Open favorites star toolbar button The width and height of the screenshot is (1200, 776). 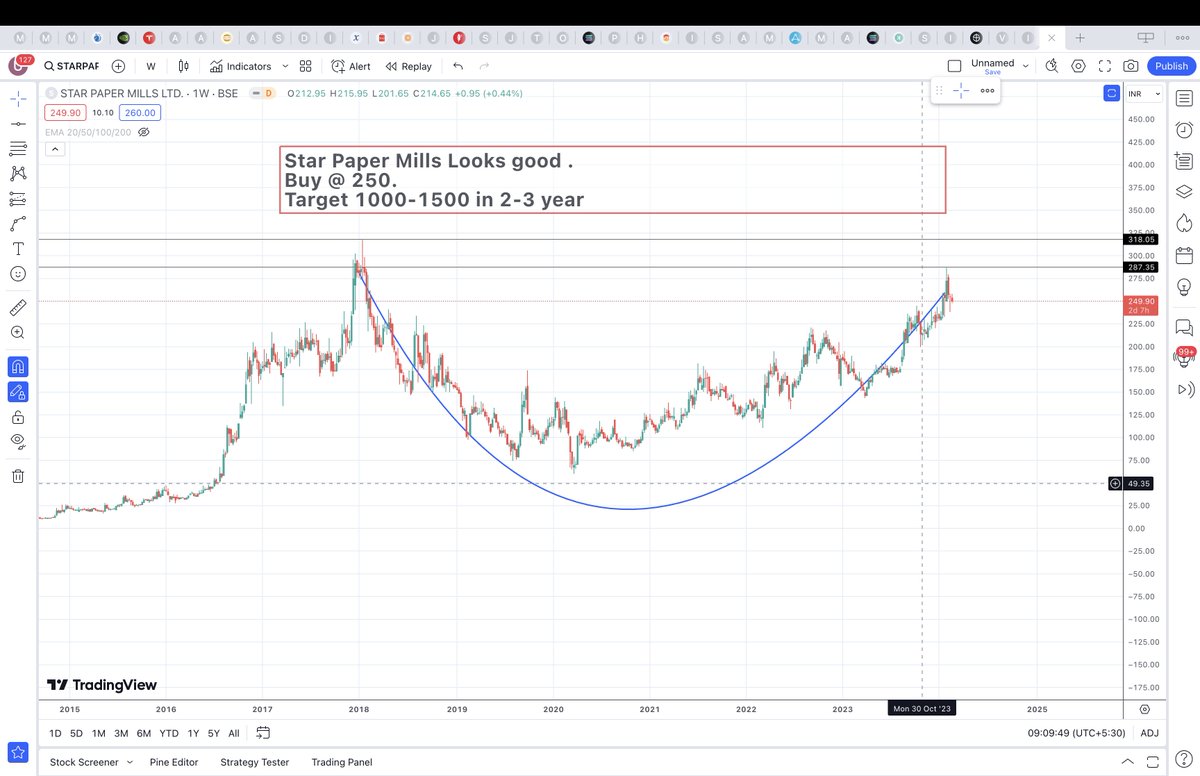17,751
